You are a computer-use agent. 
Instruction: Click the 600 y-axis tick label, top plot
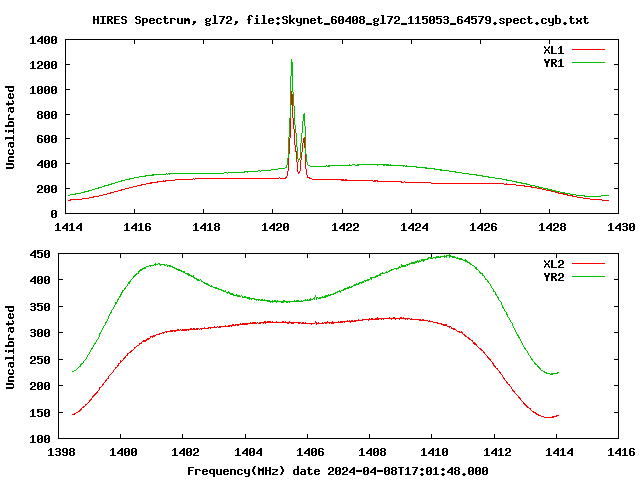[47, 140]
